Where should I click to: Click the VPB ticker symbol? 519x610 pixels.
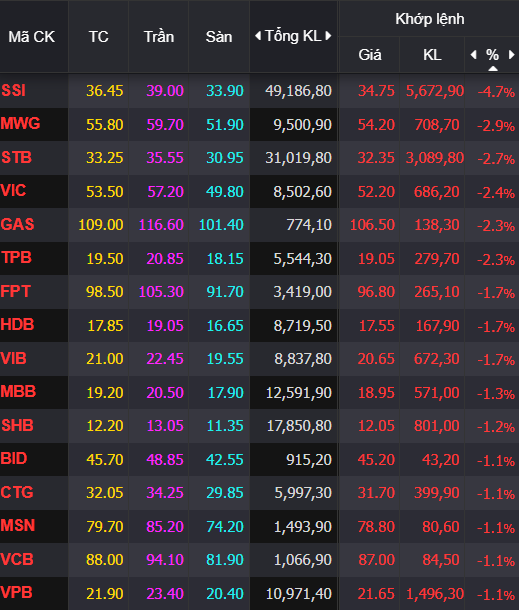click(x=17, y=592)
